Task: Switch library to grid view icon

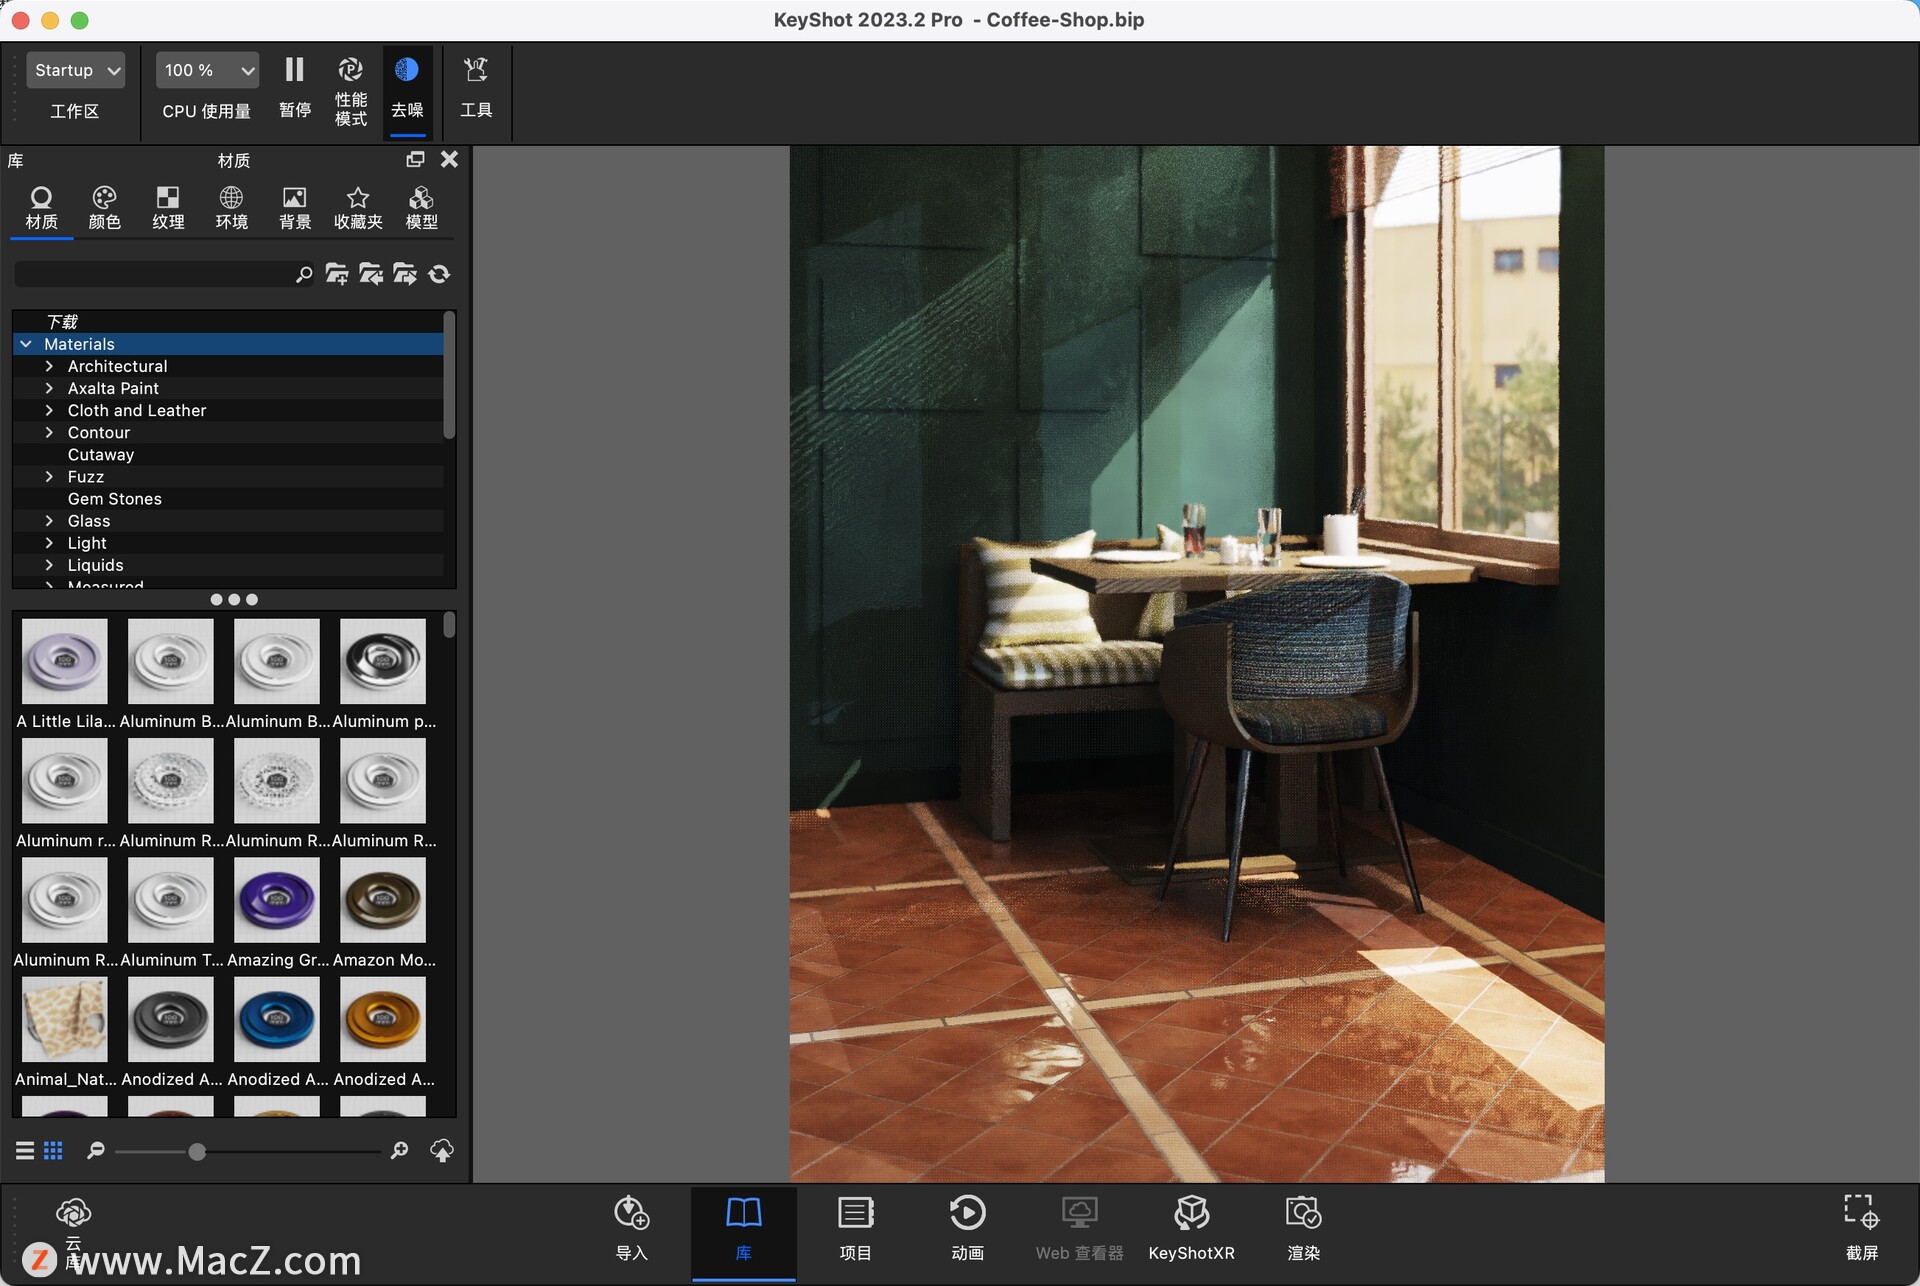Action: click(53, 1150)
